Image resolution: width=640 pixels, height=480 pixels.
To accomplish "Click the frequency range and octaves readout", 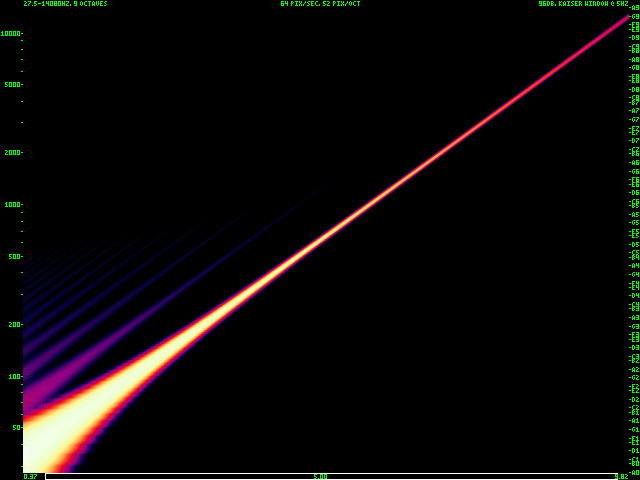I will point(65,4).
